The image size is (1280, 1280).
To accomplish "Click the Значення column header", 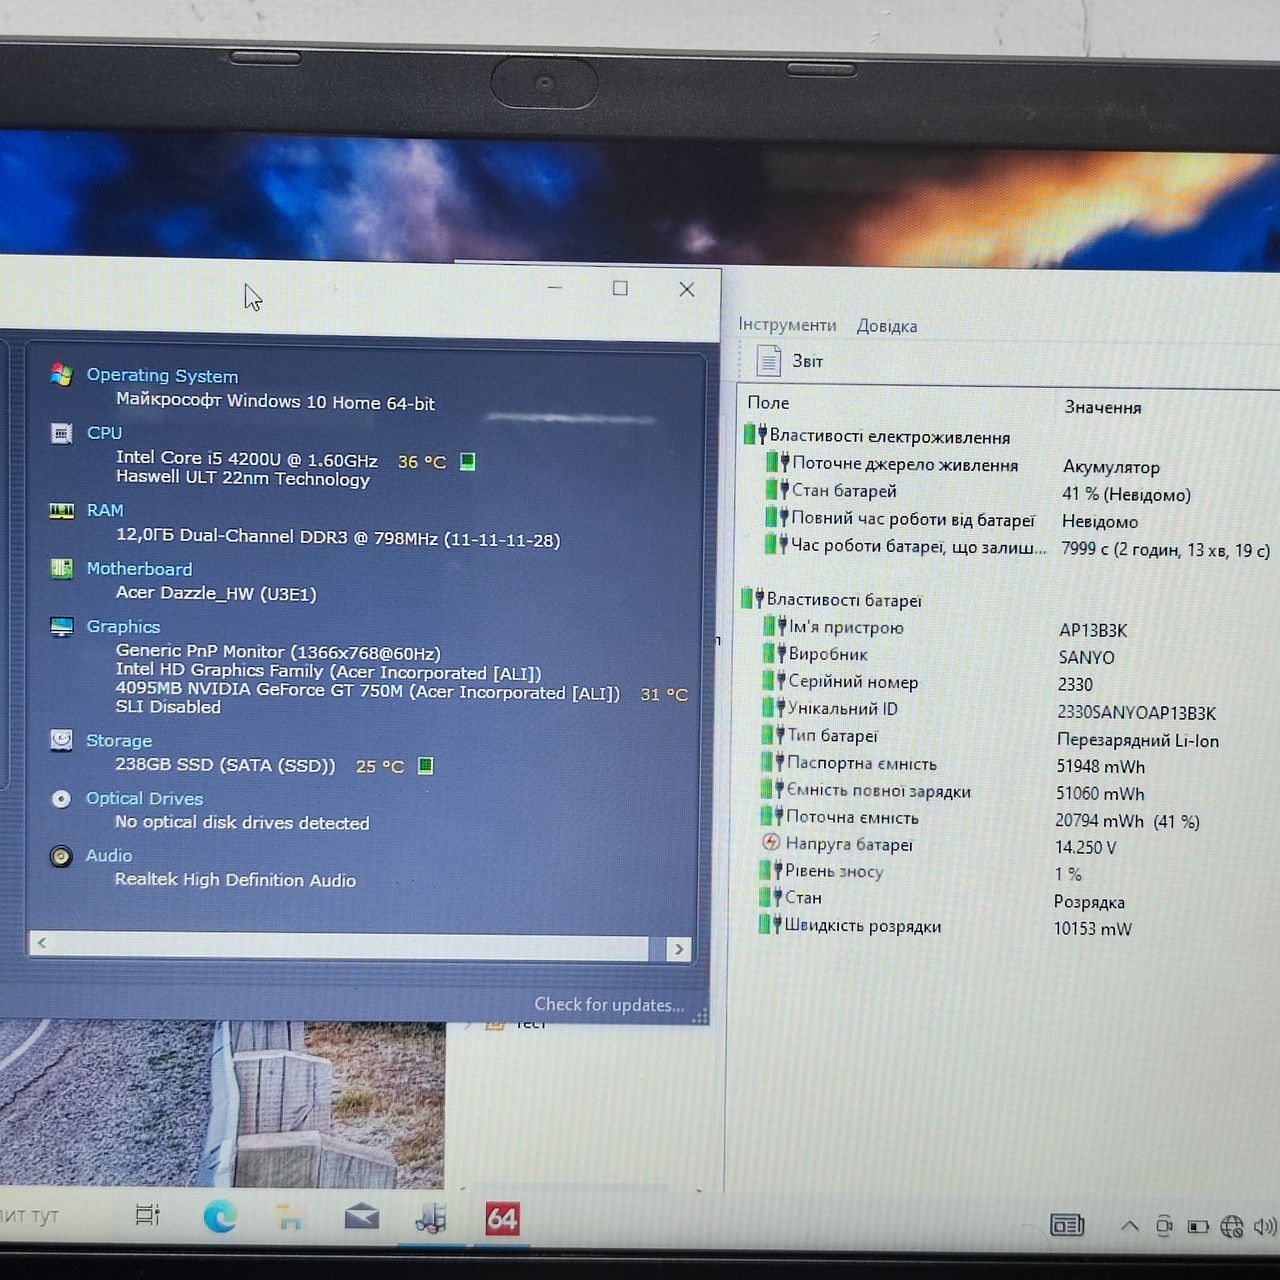I will (1103, 407).
